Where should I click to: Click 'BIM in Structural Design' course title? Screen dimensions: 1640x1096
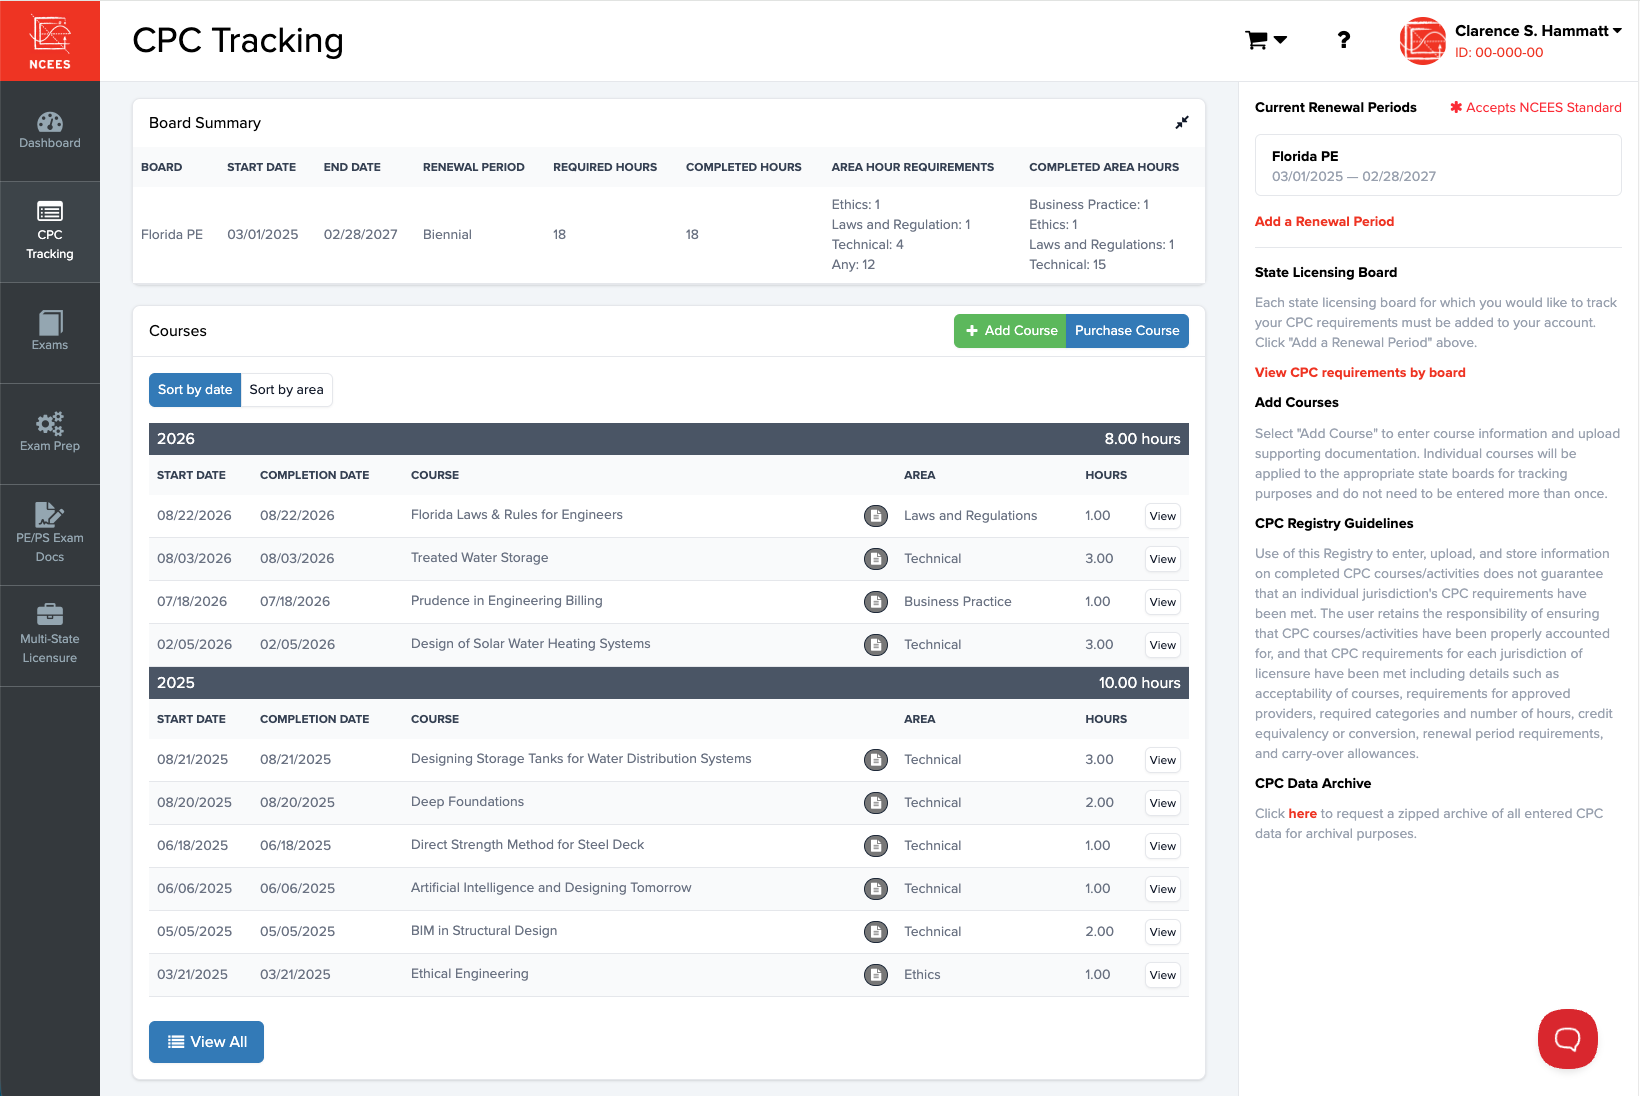[x=484, y=931]
